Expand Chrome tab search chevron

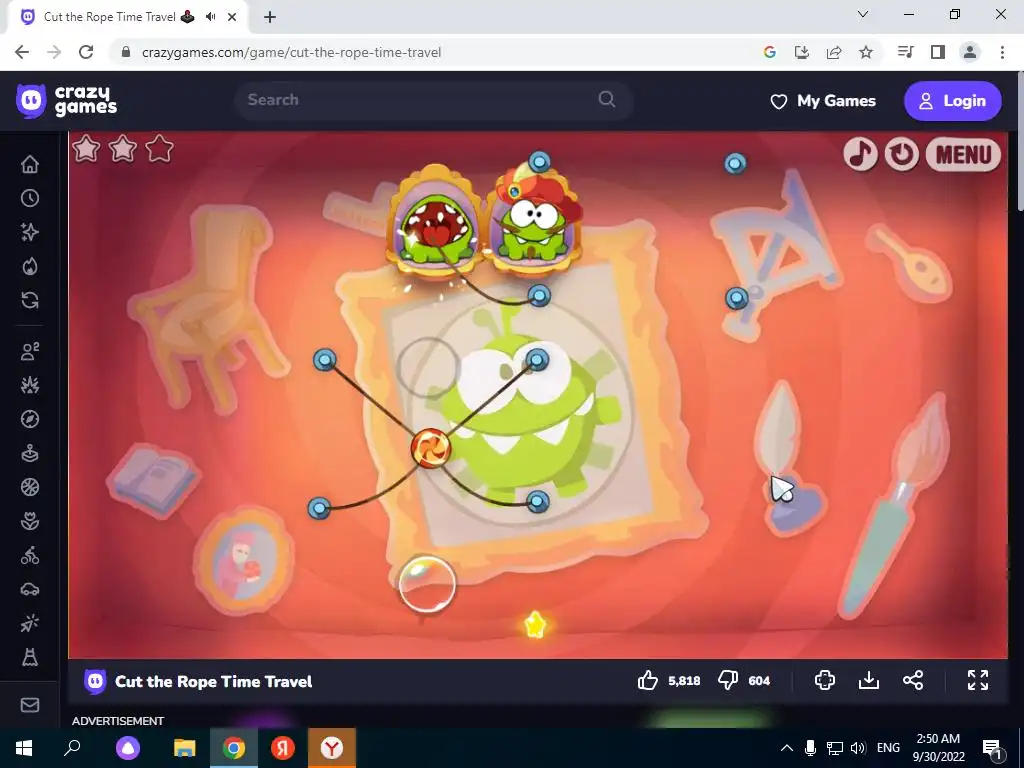(x=863, y=14)
